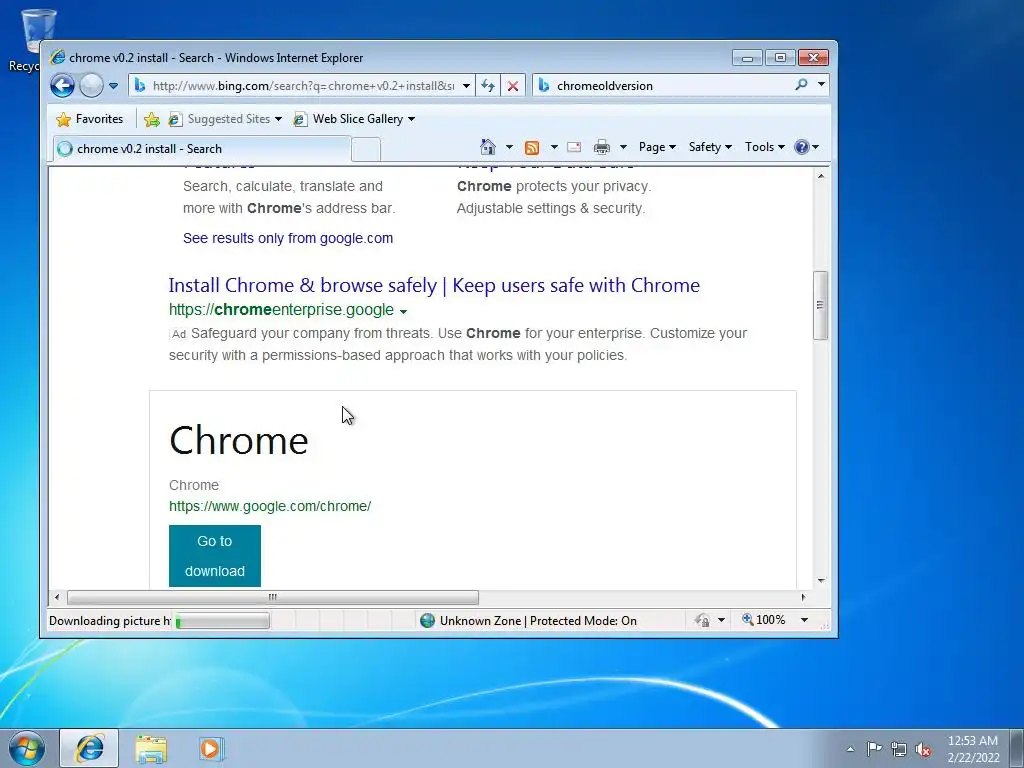
Task: Click the Read Mail envelope icon
Action: coord(574,147)
